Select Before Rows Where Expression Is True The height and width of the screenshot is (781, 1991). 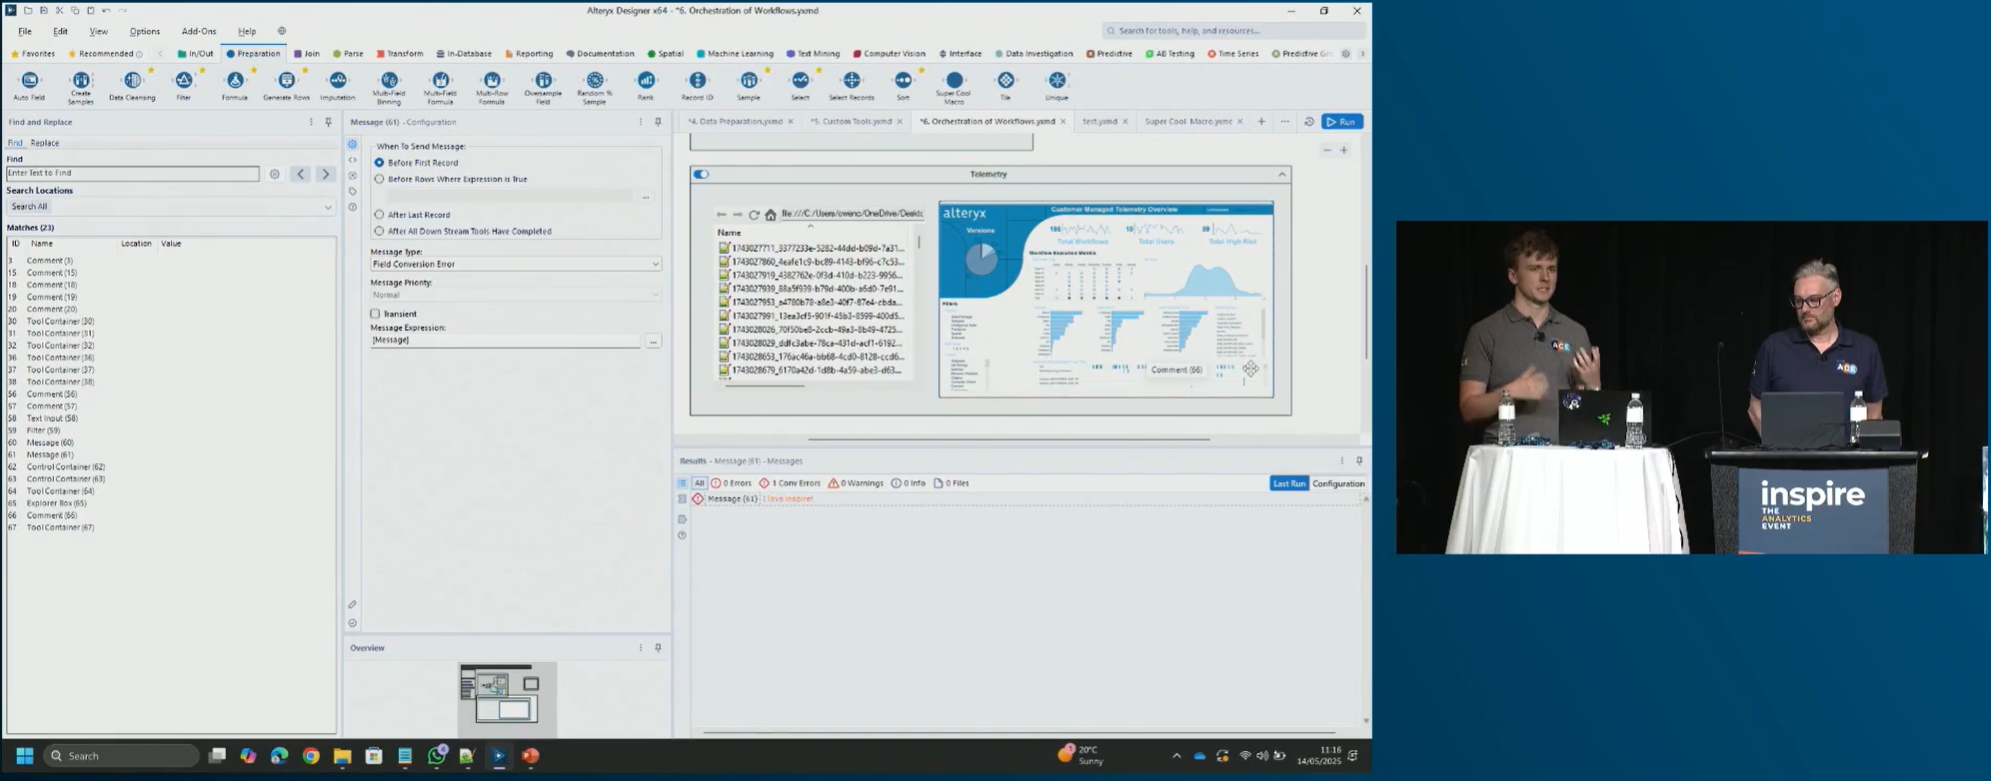(379, 179)
